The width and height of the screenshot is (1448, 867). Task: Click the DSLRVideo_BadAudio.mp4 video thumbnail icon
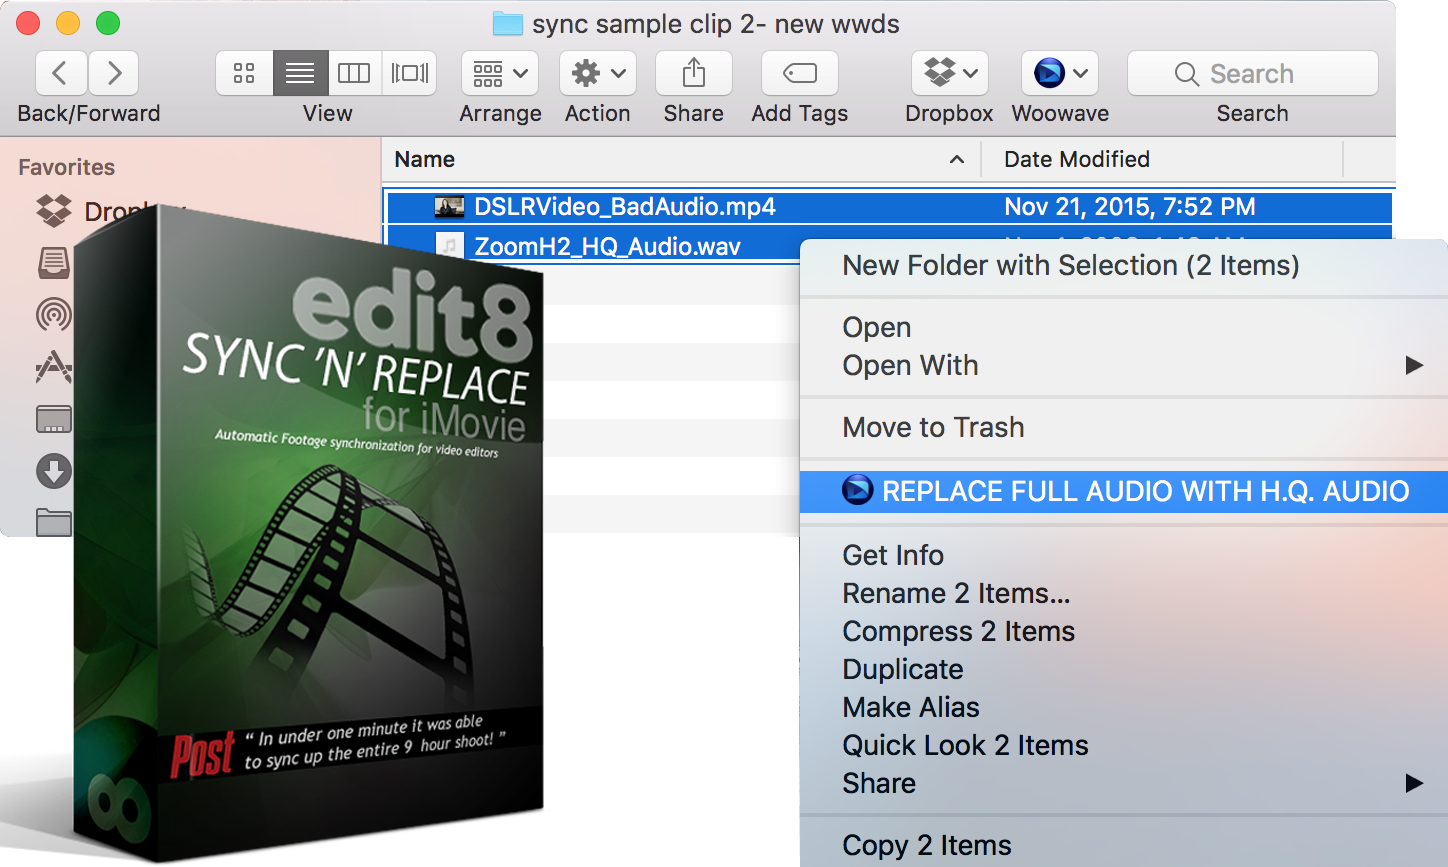450,207
